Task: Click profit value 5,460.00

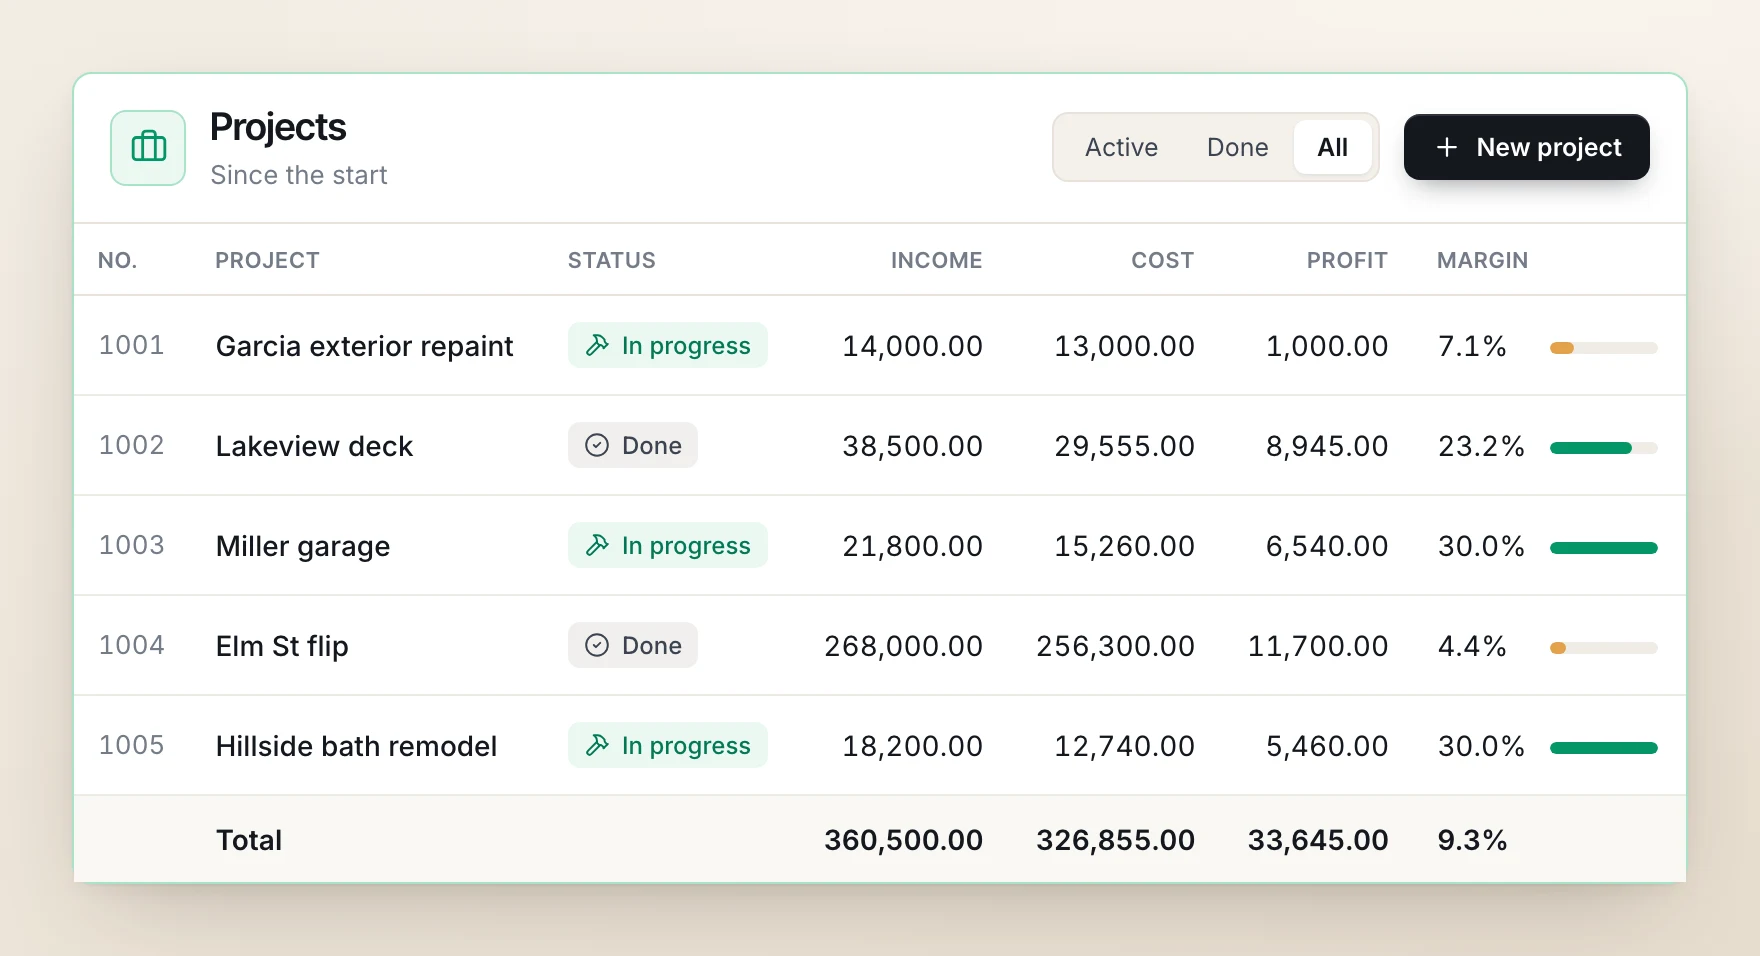Action: coord(1327,746)
